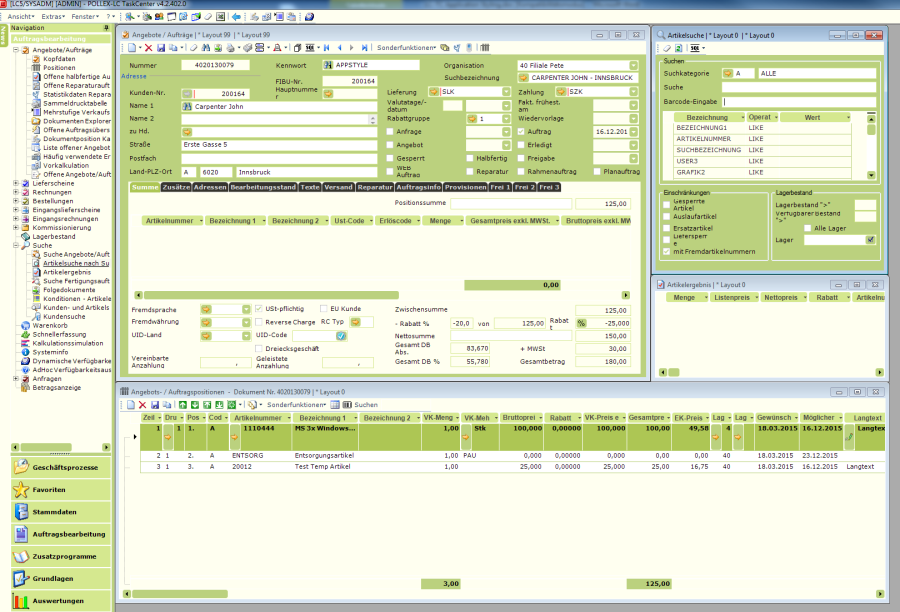
Task: Click binoculars icon beside Name 1 field
Action: click(x=187, y=105)
